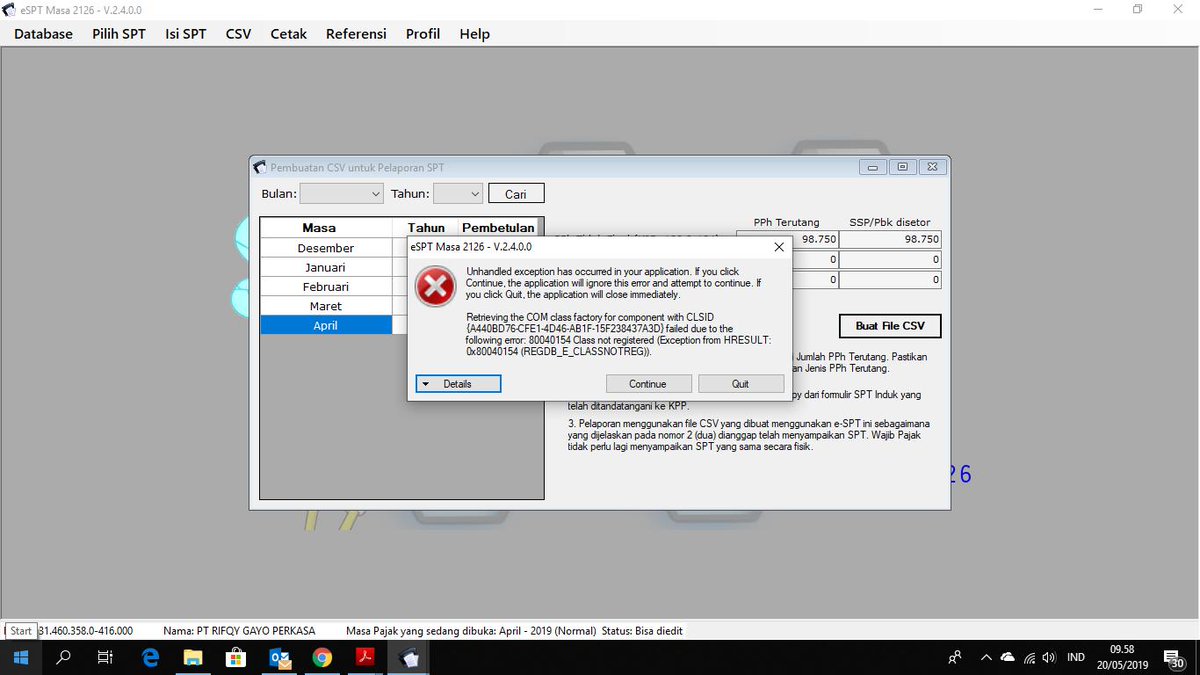Click the Pembetulan column header
This screenshot has width=1200, height=675.
click(x=498, y=228)
